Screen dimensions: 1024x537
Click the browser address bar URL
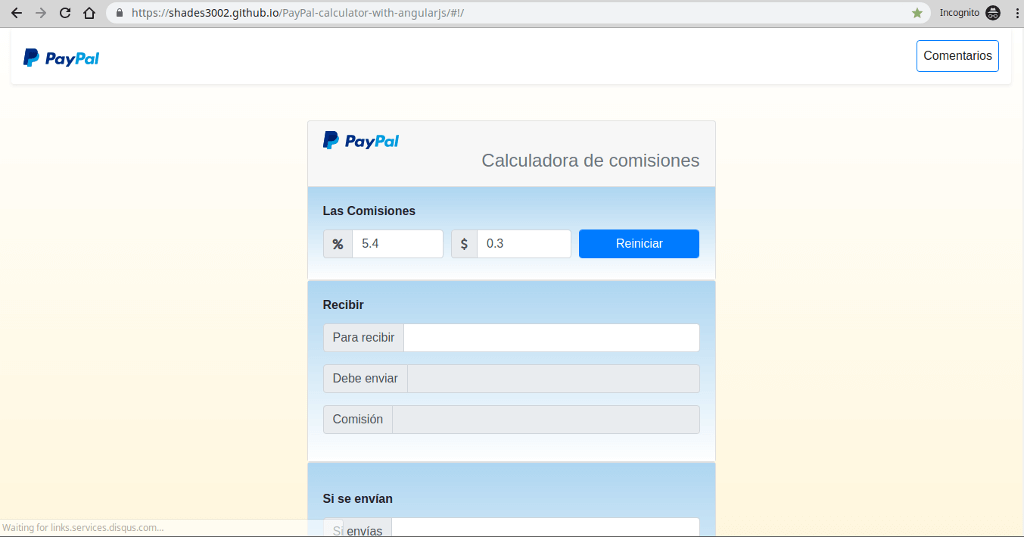coord(298,13)
